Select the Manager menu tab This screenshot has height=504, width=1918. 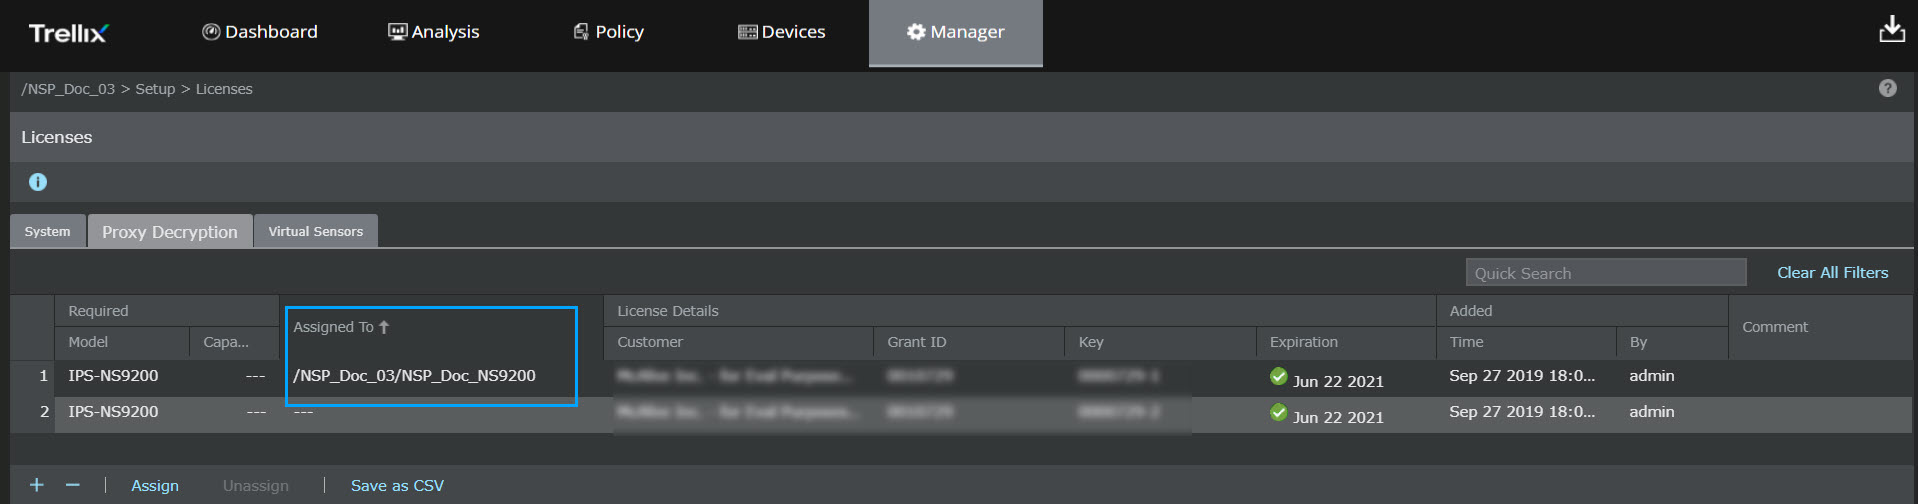[x=955, y=32]
